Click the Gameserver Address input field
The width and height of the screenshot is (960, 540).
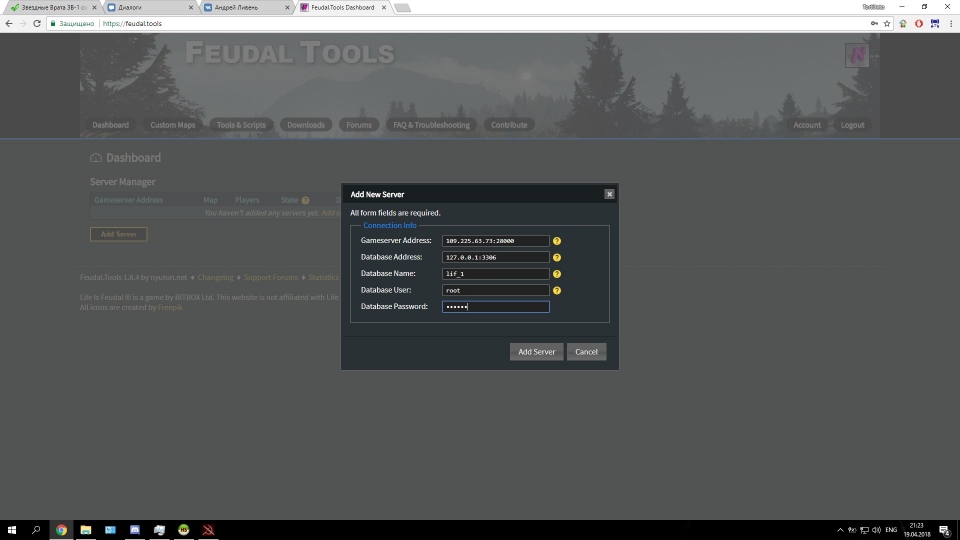[x=495, y=241]
